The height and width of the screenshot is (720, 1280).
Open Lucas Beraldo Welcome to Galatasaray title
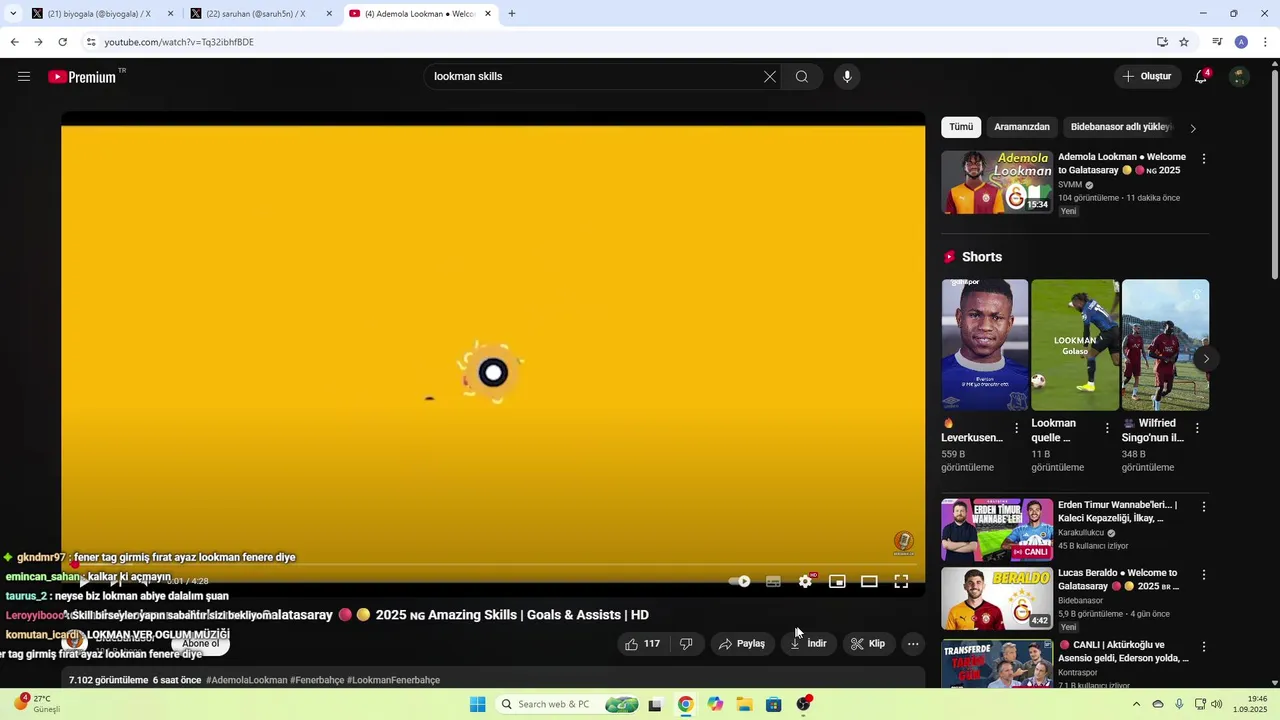(1118, 580)
